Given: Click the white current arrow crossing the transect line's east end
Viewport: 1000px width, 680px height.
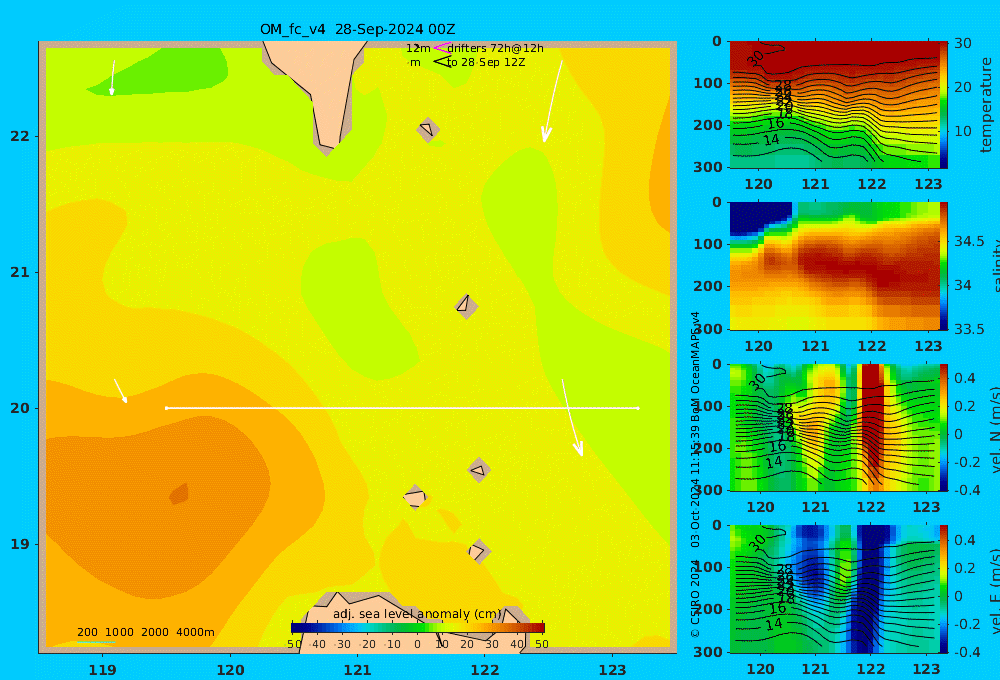Looking at the screenshot, I should [x=573, y=418].
